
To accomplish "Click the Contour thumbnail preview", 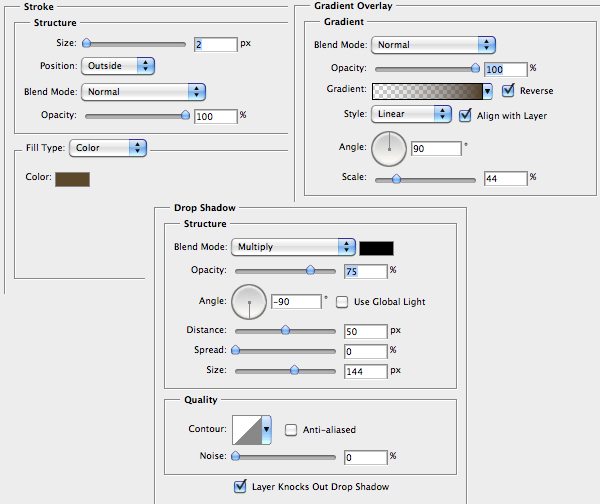I will [247, 430].
